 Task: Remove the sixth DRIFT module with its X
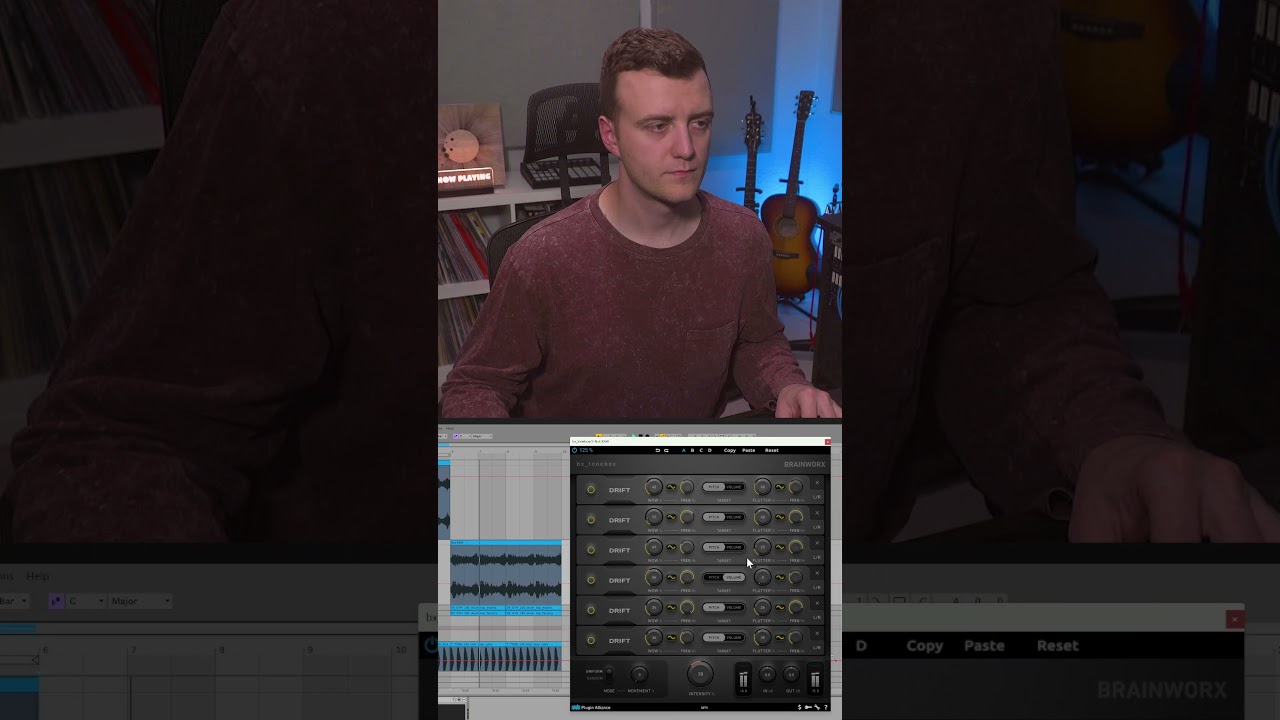point(817,633)
